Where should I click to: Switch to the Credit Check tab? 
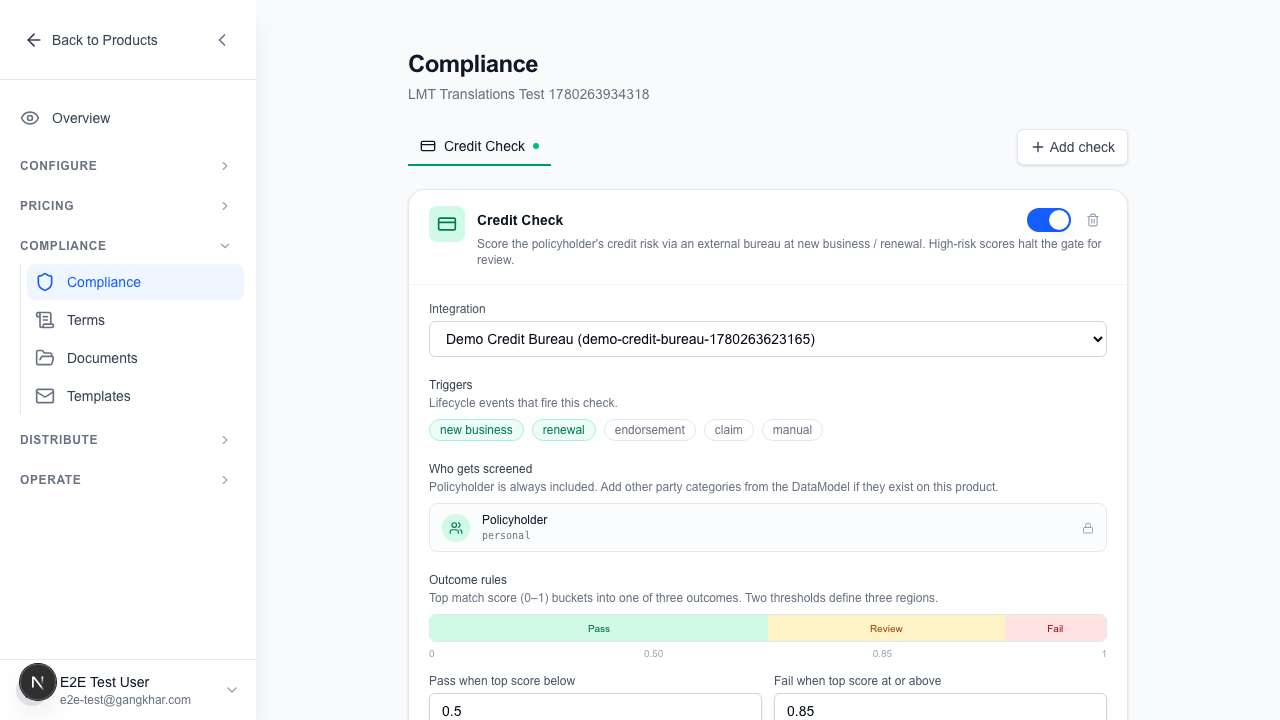coord(479,146)
